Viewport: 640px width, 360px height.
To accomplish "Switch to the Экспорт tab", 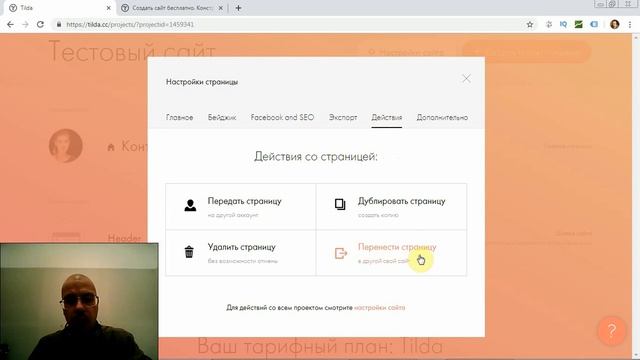I will 343,118.
